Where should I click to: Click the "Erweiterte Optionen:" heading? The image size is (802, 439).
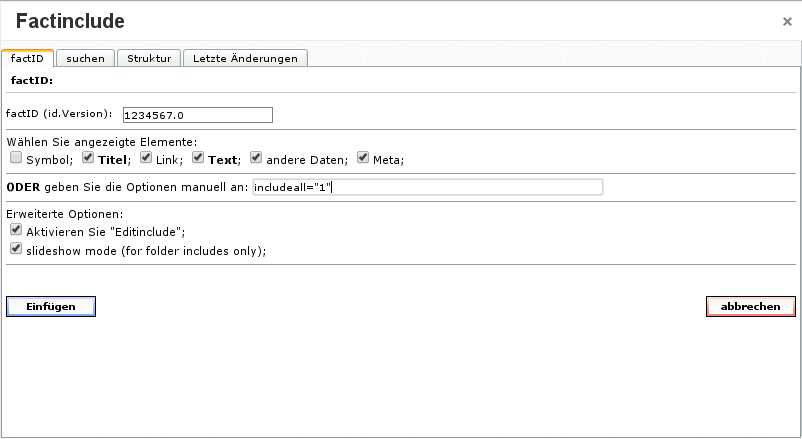point(64,214)
